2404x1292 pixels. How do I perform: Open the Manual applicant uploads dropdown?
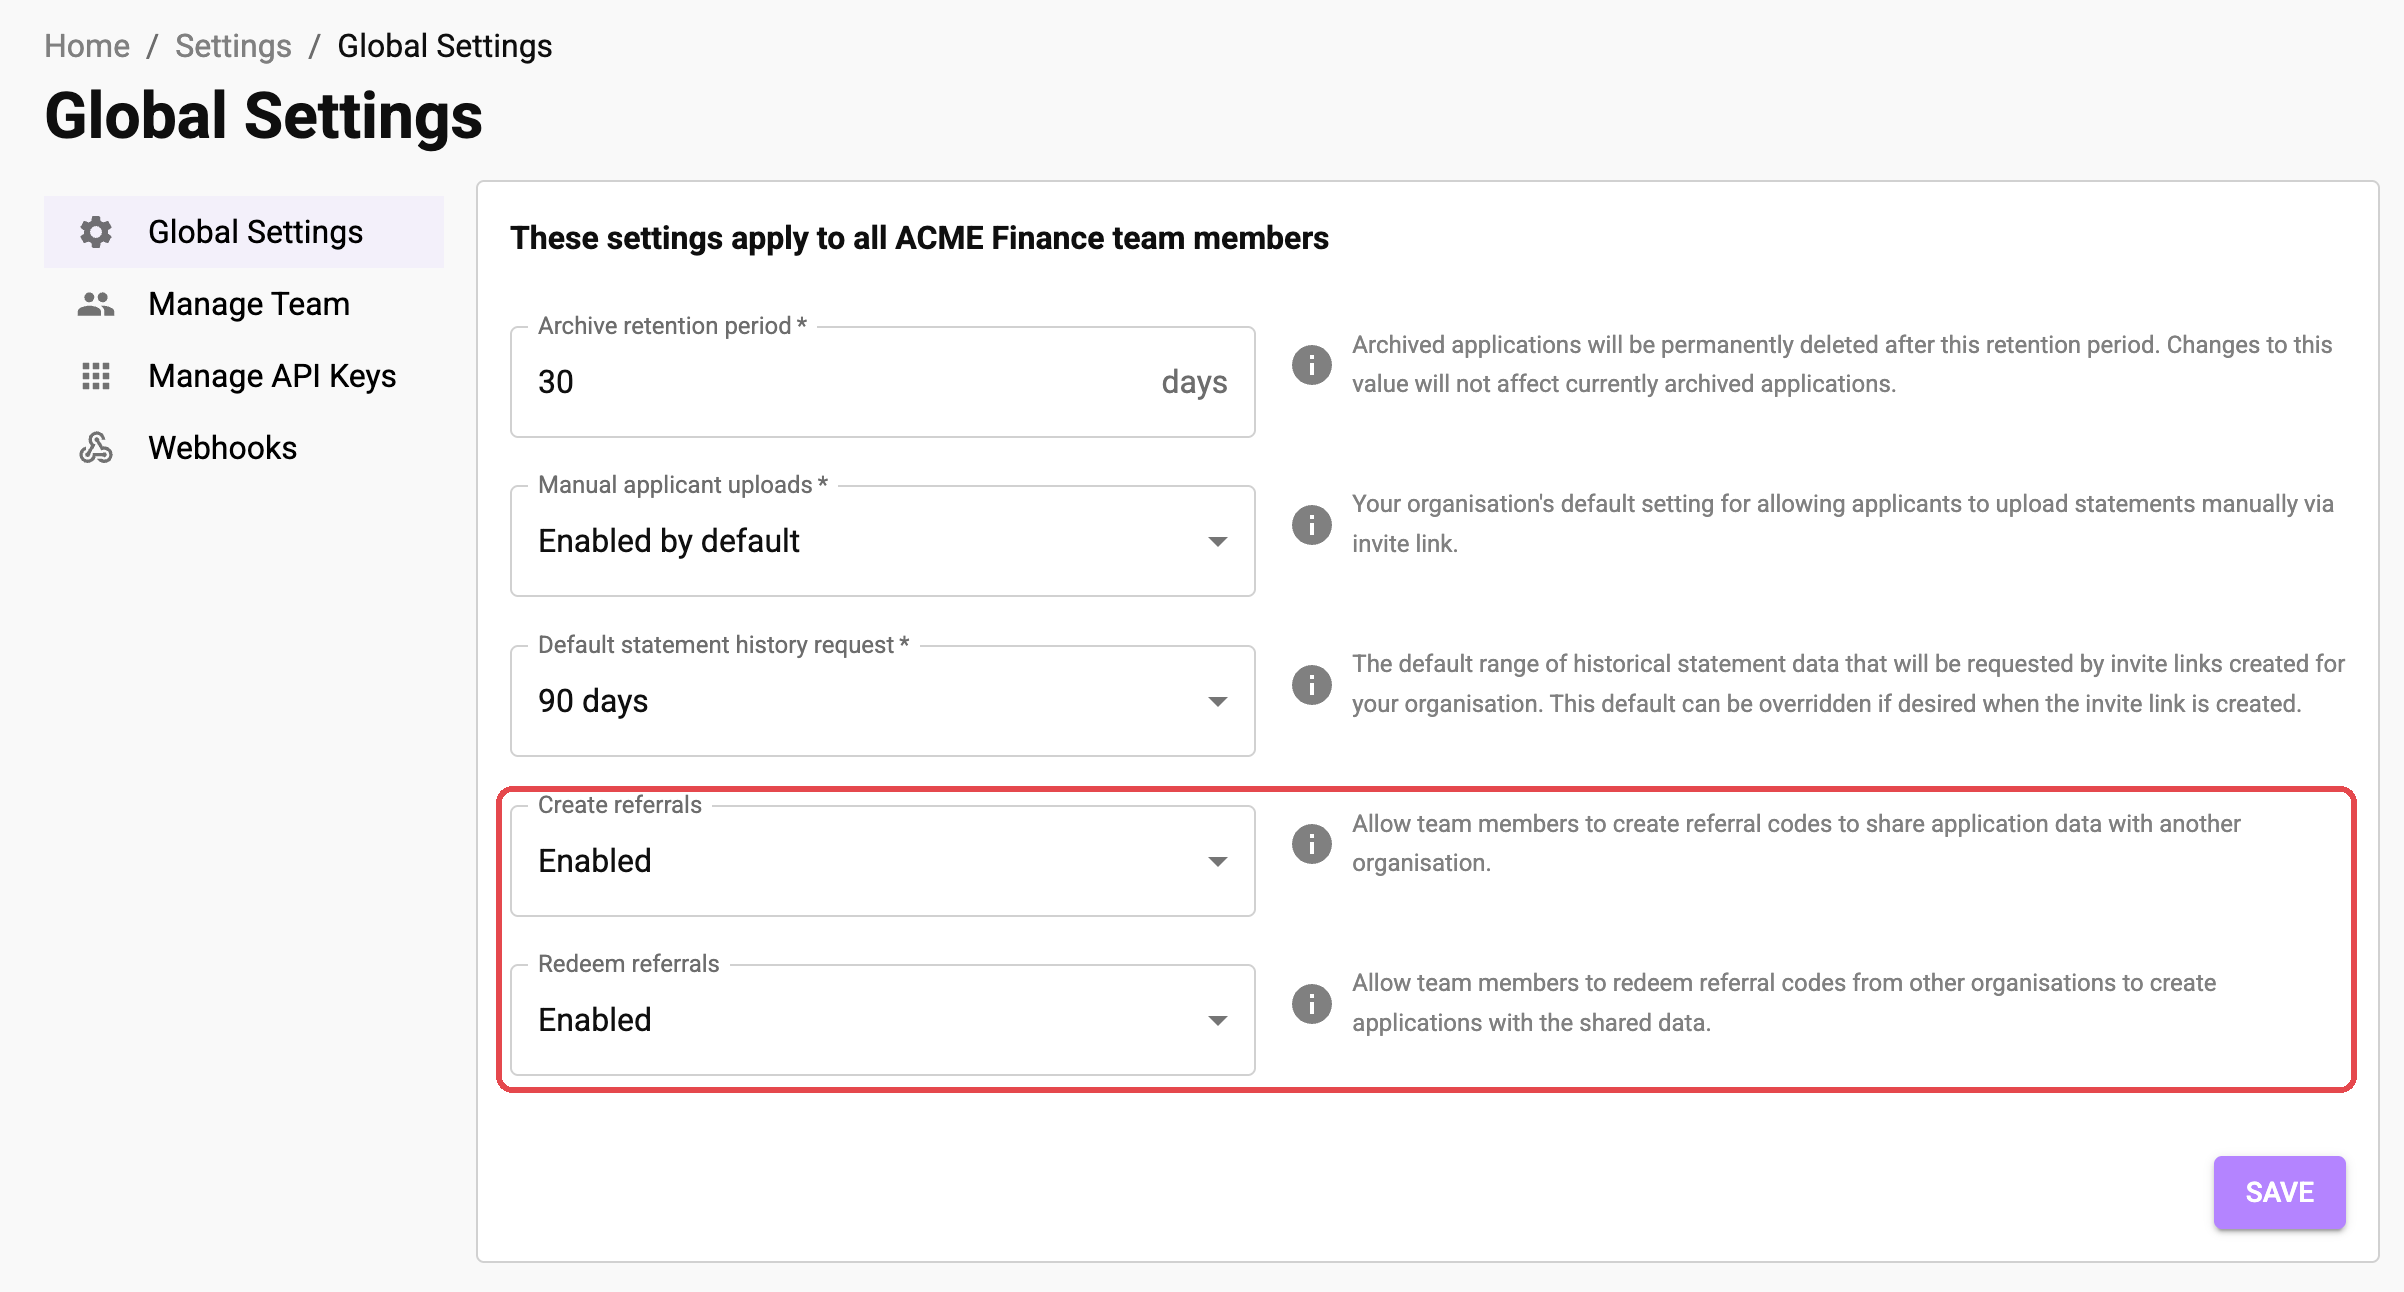pos(883,541)
